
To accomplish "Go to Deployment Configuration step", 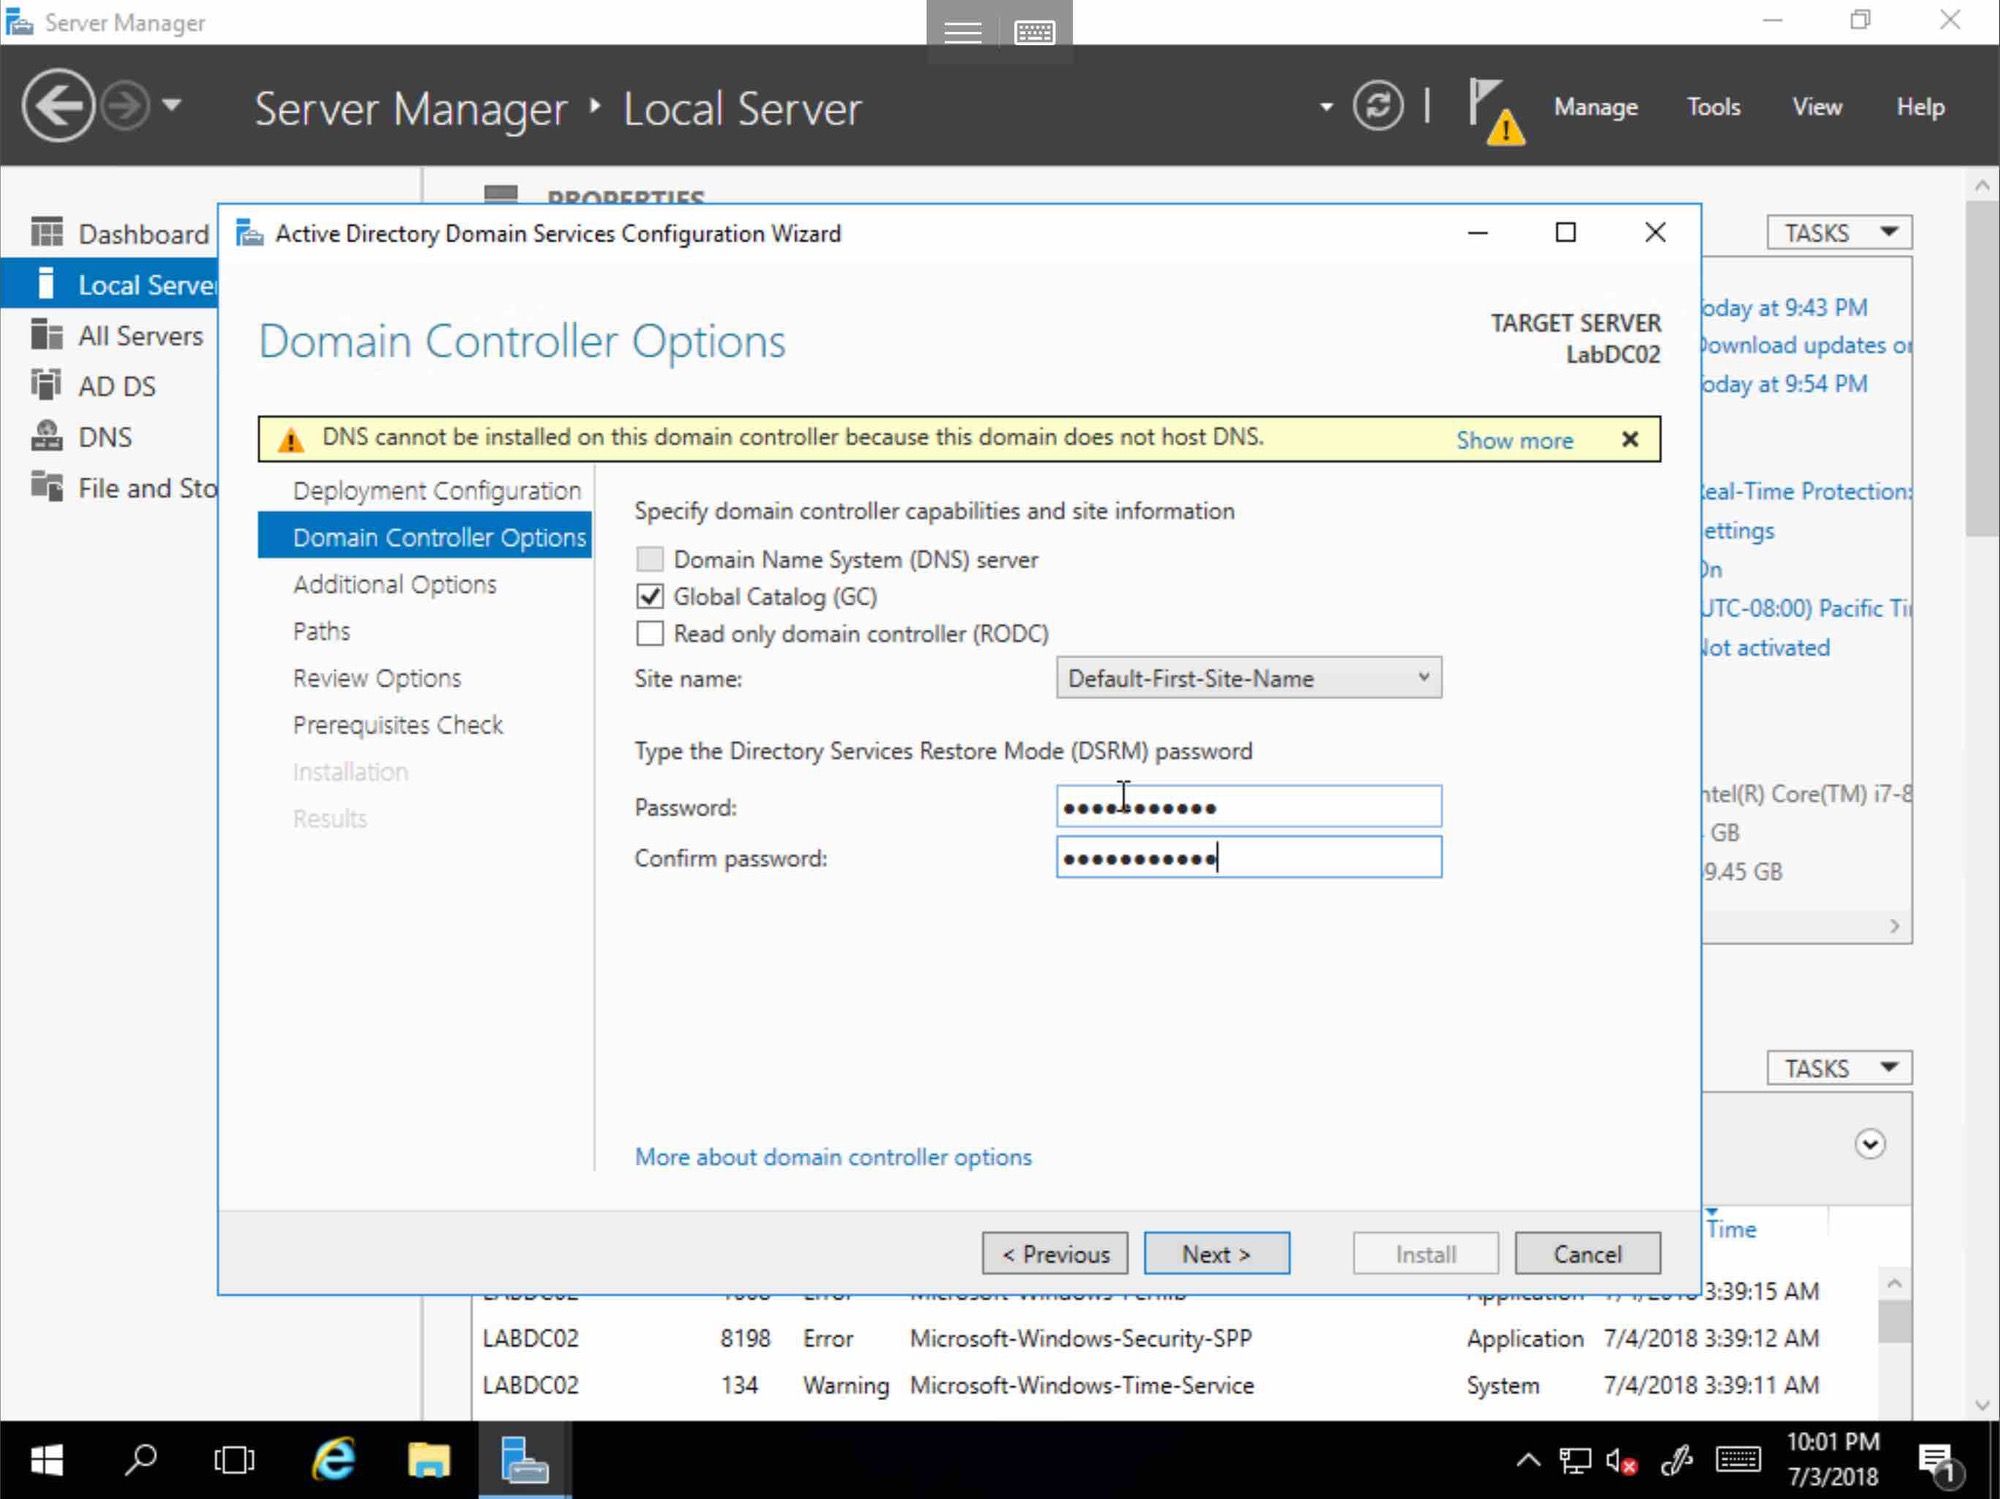I will tap(436, 491).
